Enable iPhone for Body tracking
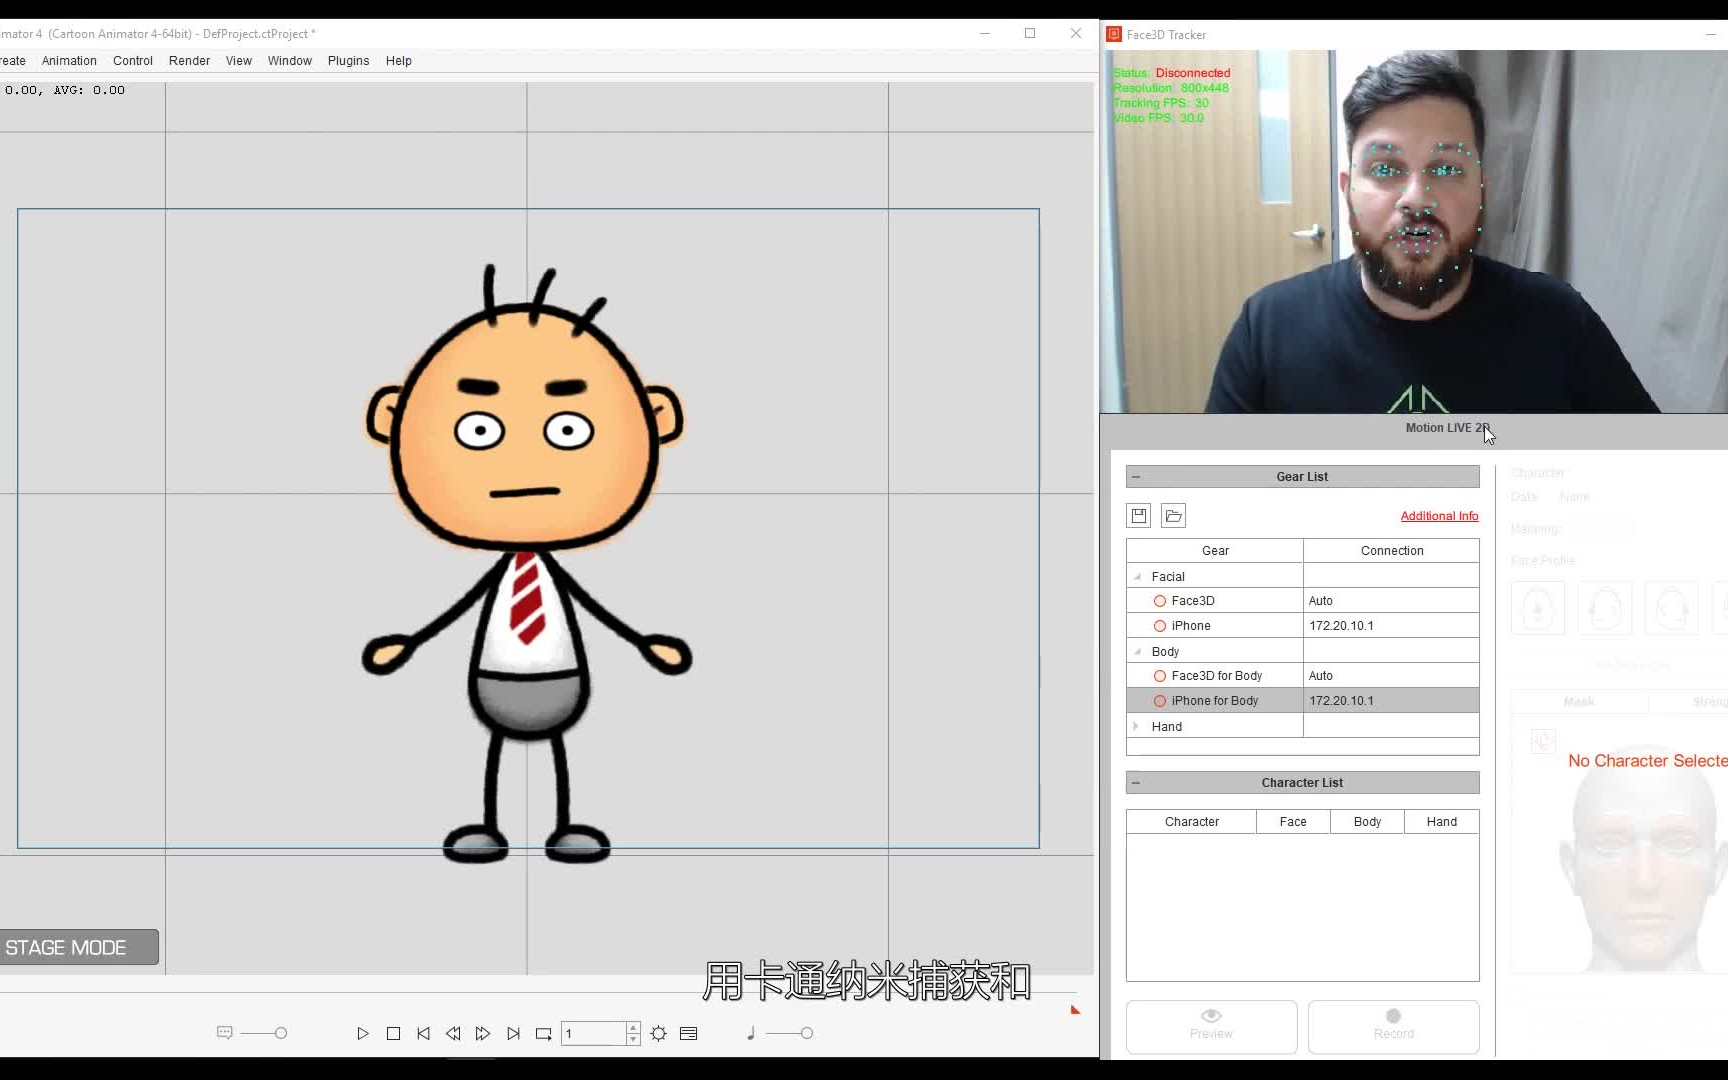1728x1080 pixels. pyautogui.click(x=1159, y=700)
